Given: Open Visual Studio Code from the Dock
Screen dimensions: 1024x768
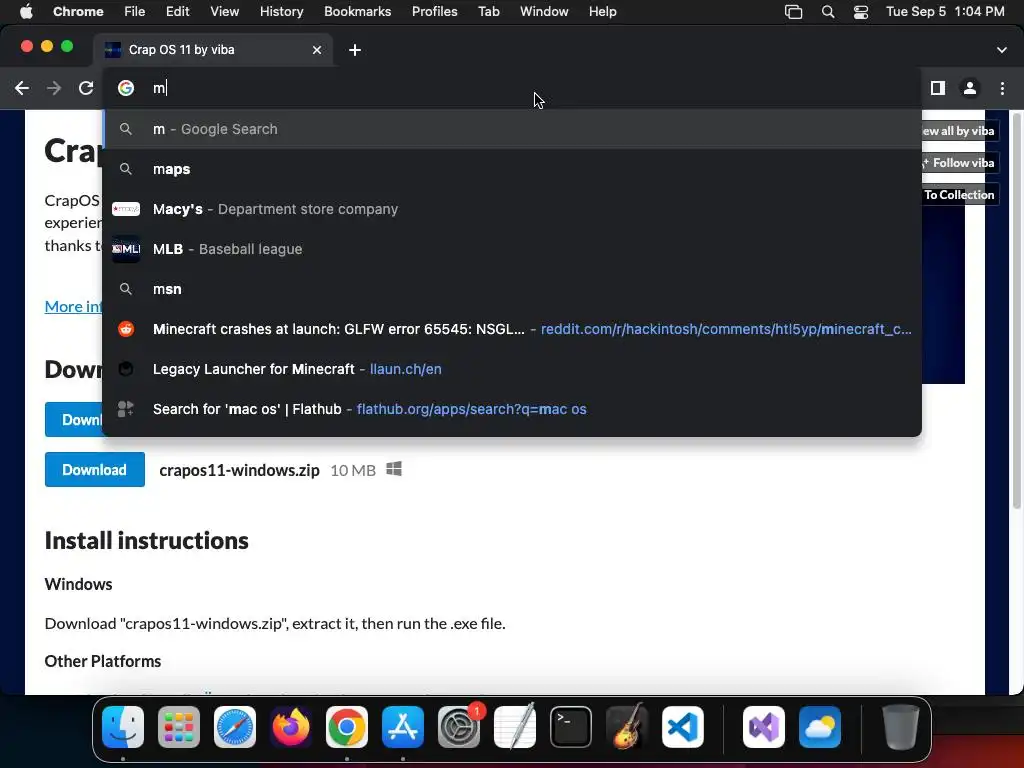Looking at the screenshot, I should pyautogui.click(x=683, y=727).
